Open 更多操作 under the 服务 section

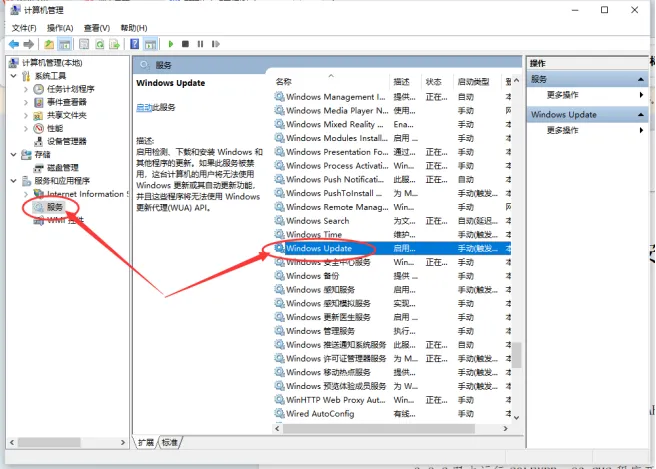[562, 95]
